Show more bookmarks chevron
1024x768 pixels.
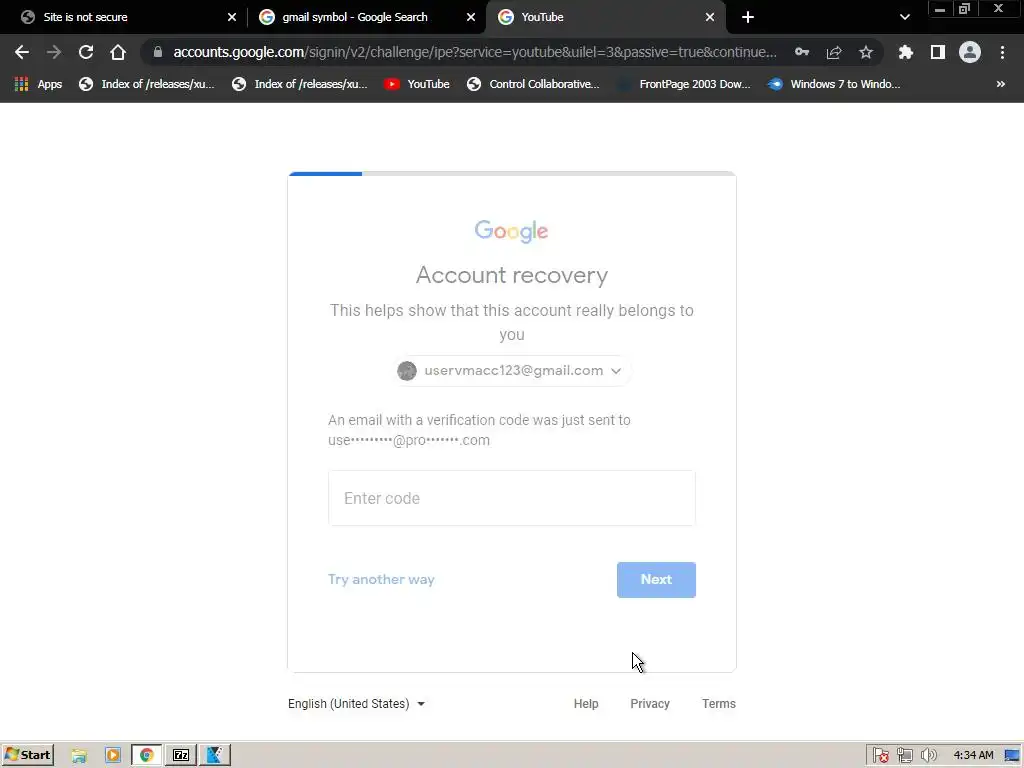point(1000,84)
